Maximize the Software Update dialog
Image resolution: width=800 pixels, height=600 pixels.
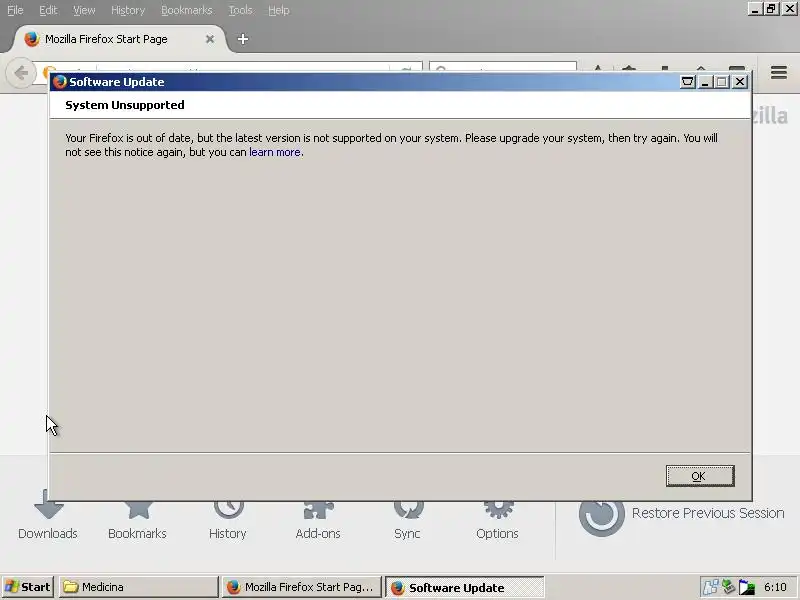721,82
